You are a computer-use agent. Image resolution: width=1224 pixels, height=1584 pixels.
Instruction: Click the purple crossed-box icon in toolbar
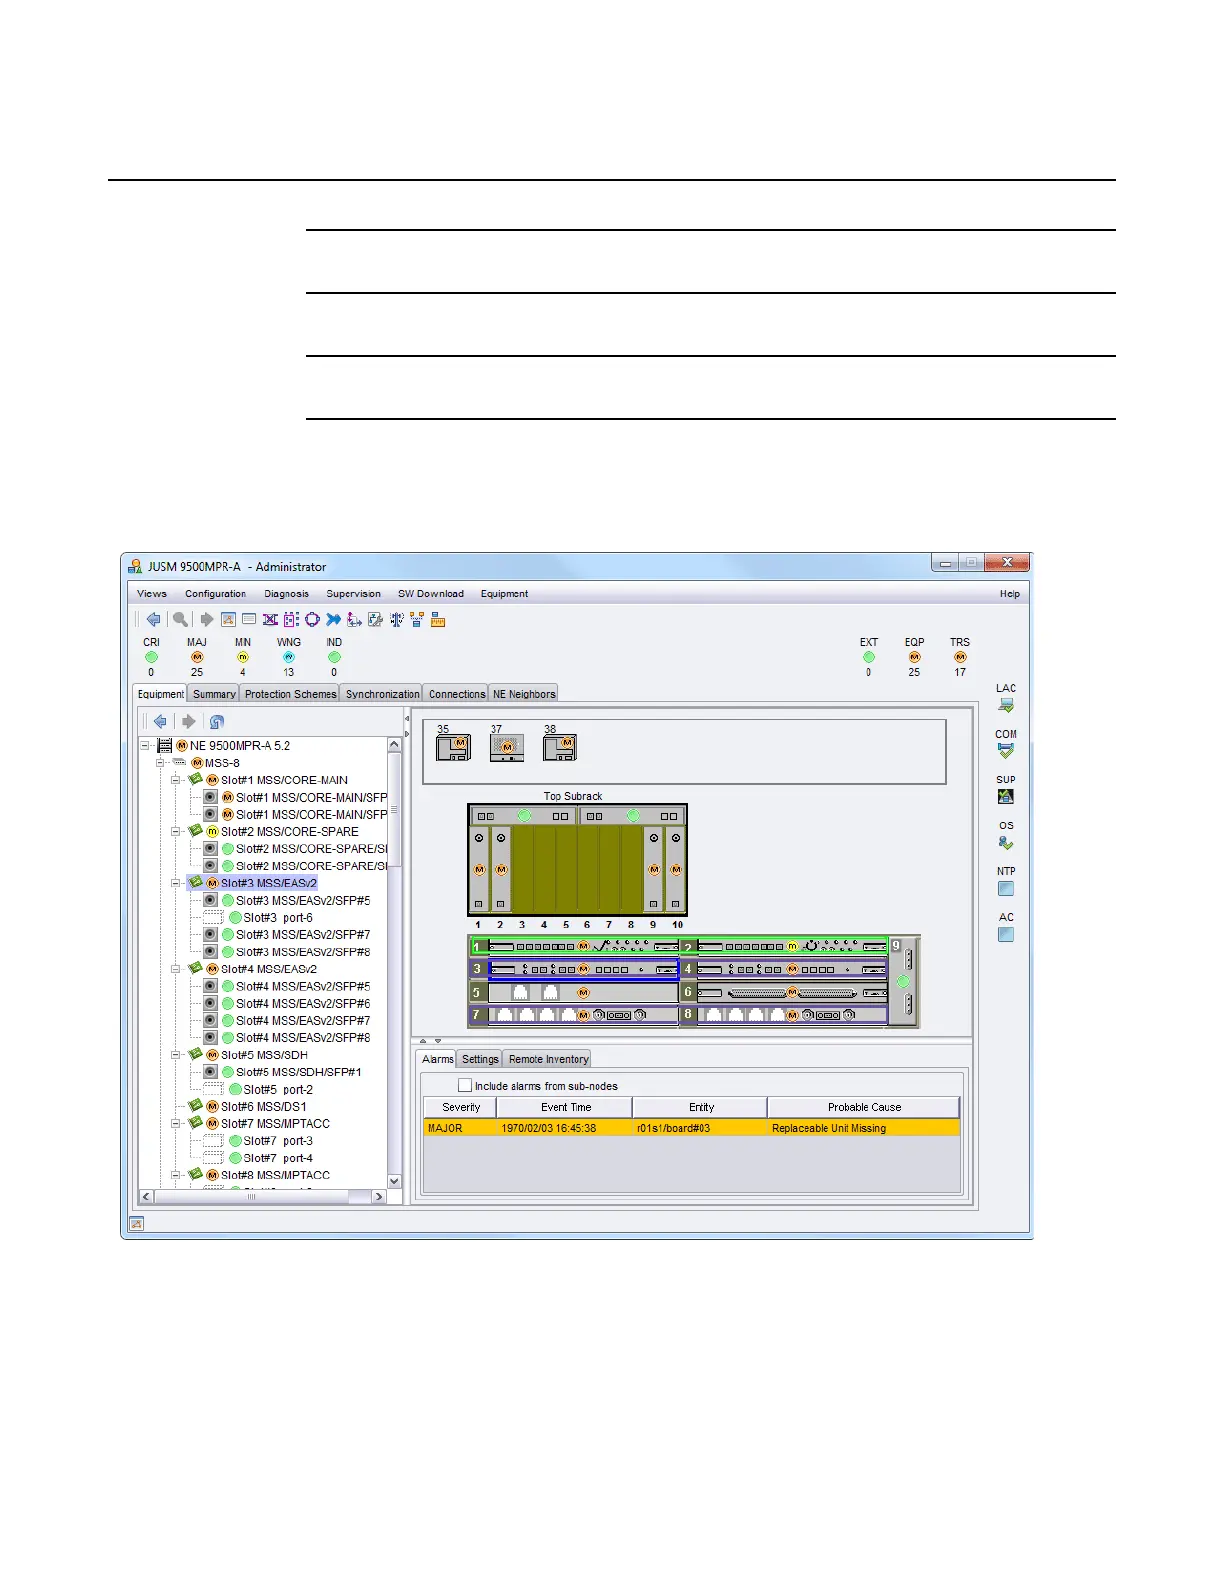(x=270, y=620)
